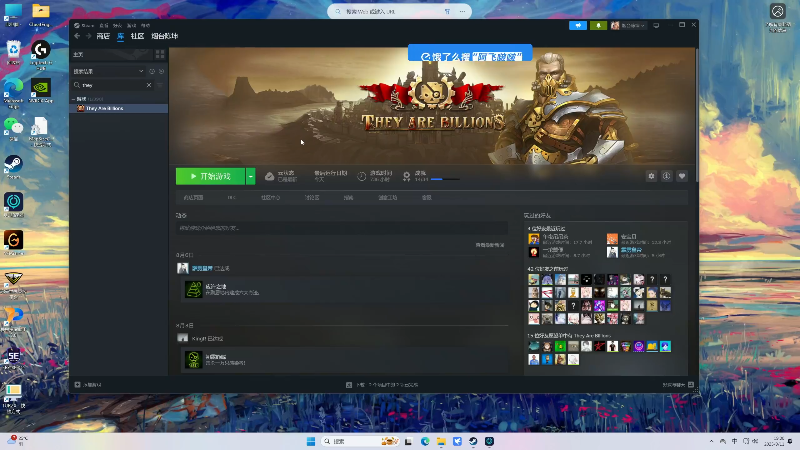This screenshot has height=450, width=800.
Task: Click the library search field containing 'they'
Action: (112, 85)
